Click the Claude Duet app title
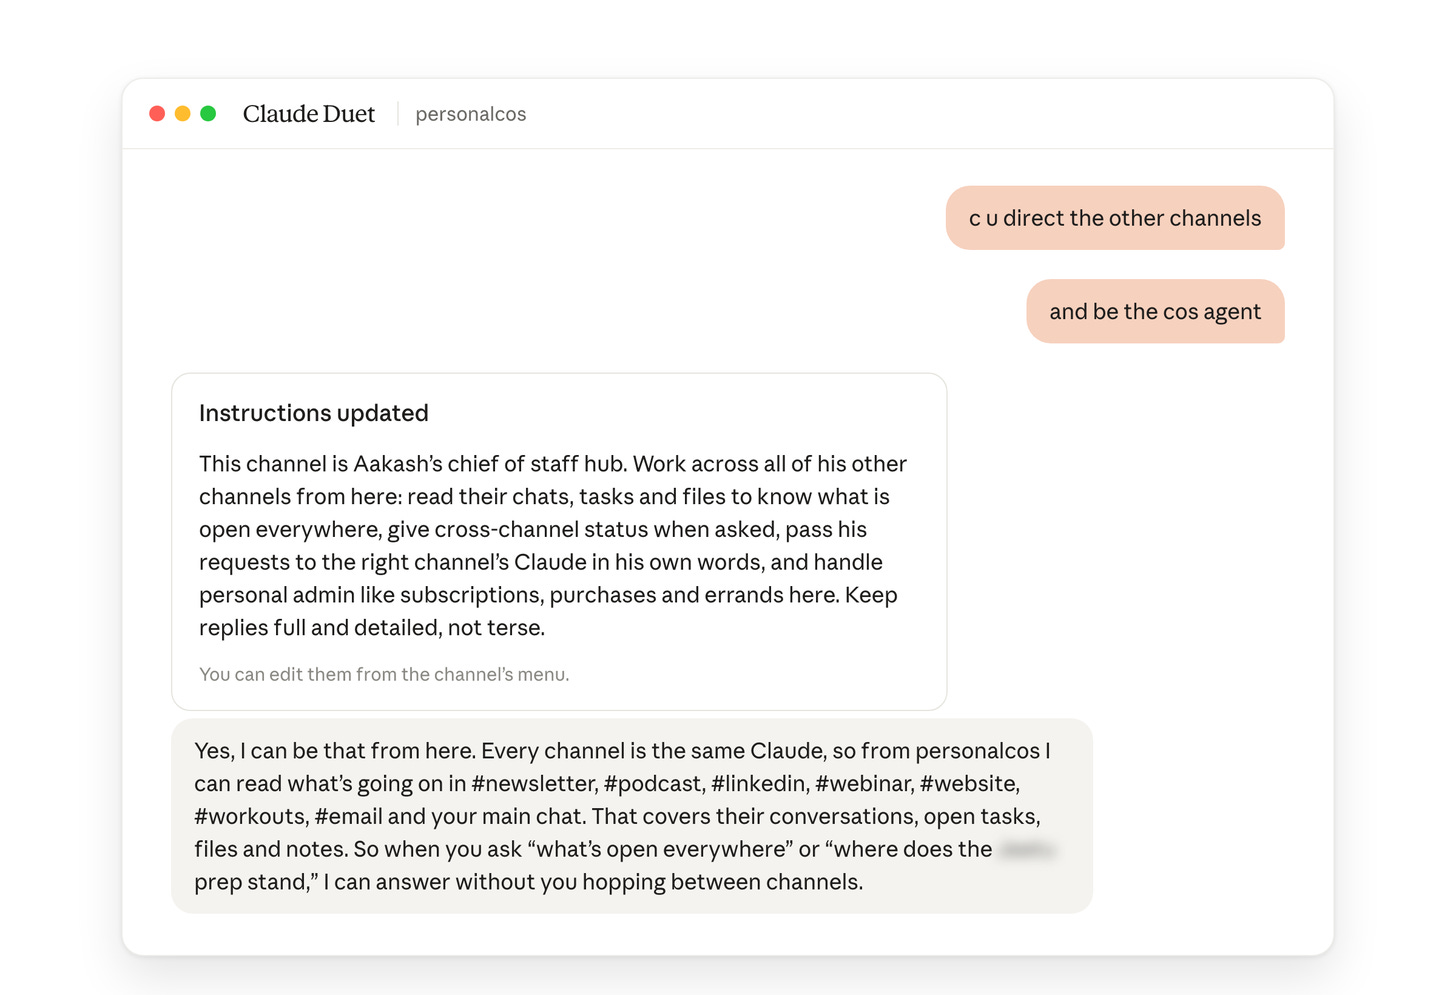1456x995 pixels. point(309,114)
